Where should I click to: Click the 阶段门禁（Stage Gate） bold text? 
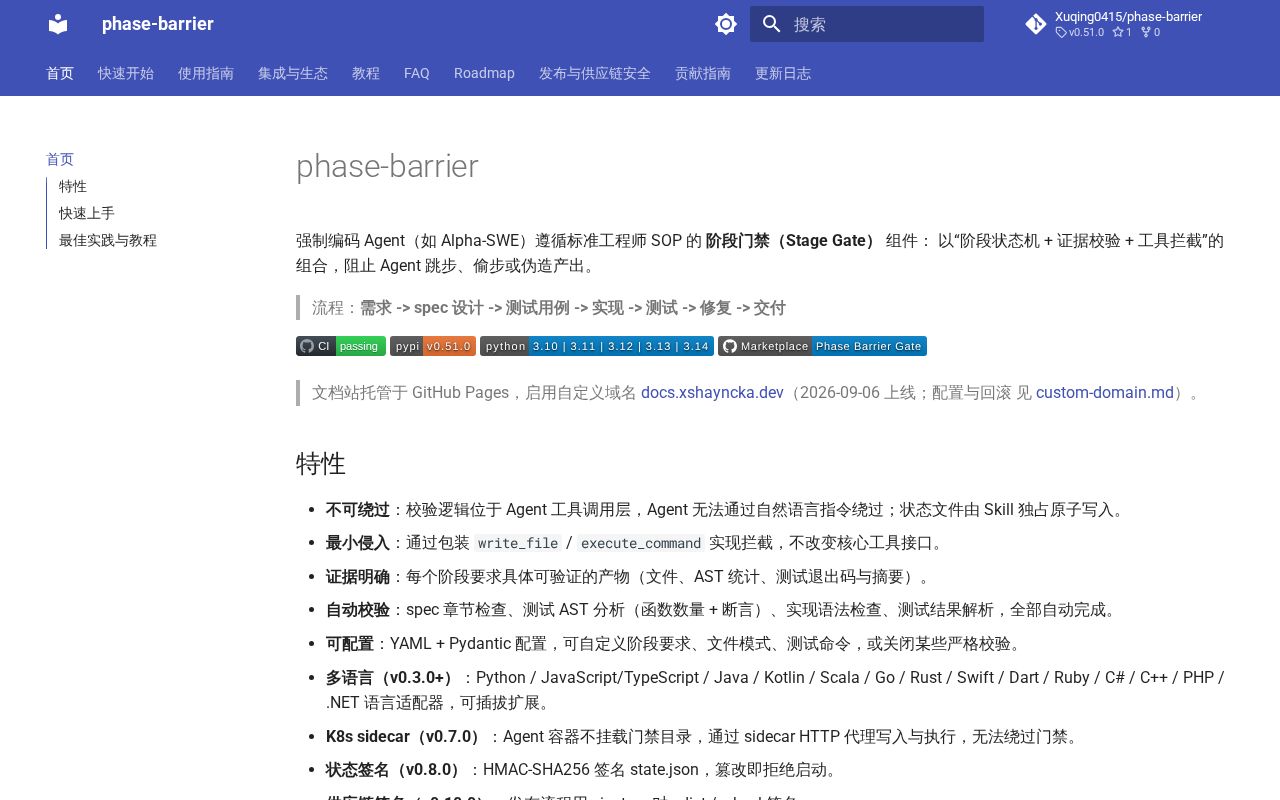pos(793,240)
